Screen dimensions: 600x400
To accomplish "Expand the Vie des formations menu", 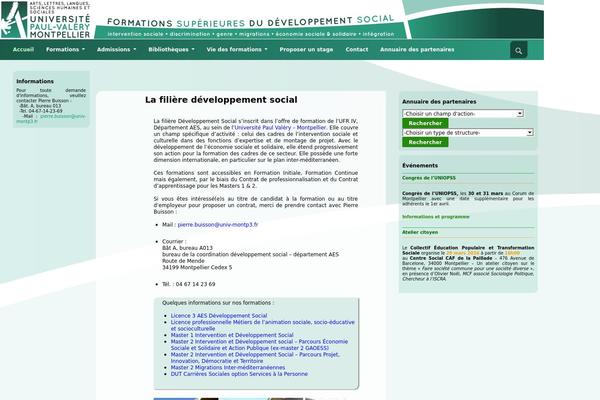I will coord(237,49).
